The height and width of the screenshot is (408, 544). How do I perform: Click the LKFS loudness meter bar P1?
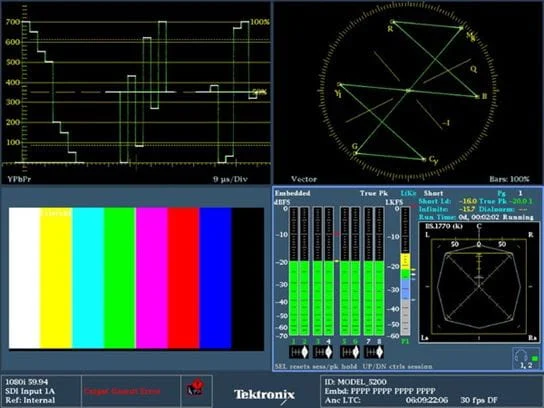coord(405,271)
